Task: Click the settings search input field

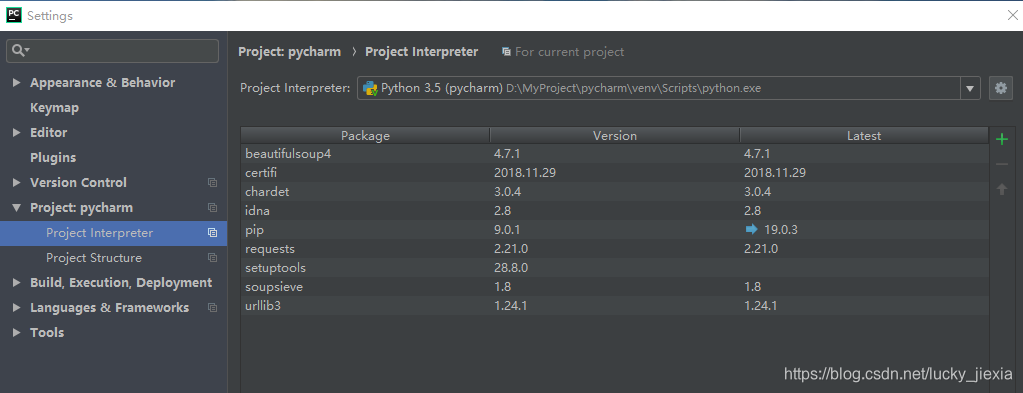Action: (x=112, y=51)
